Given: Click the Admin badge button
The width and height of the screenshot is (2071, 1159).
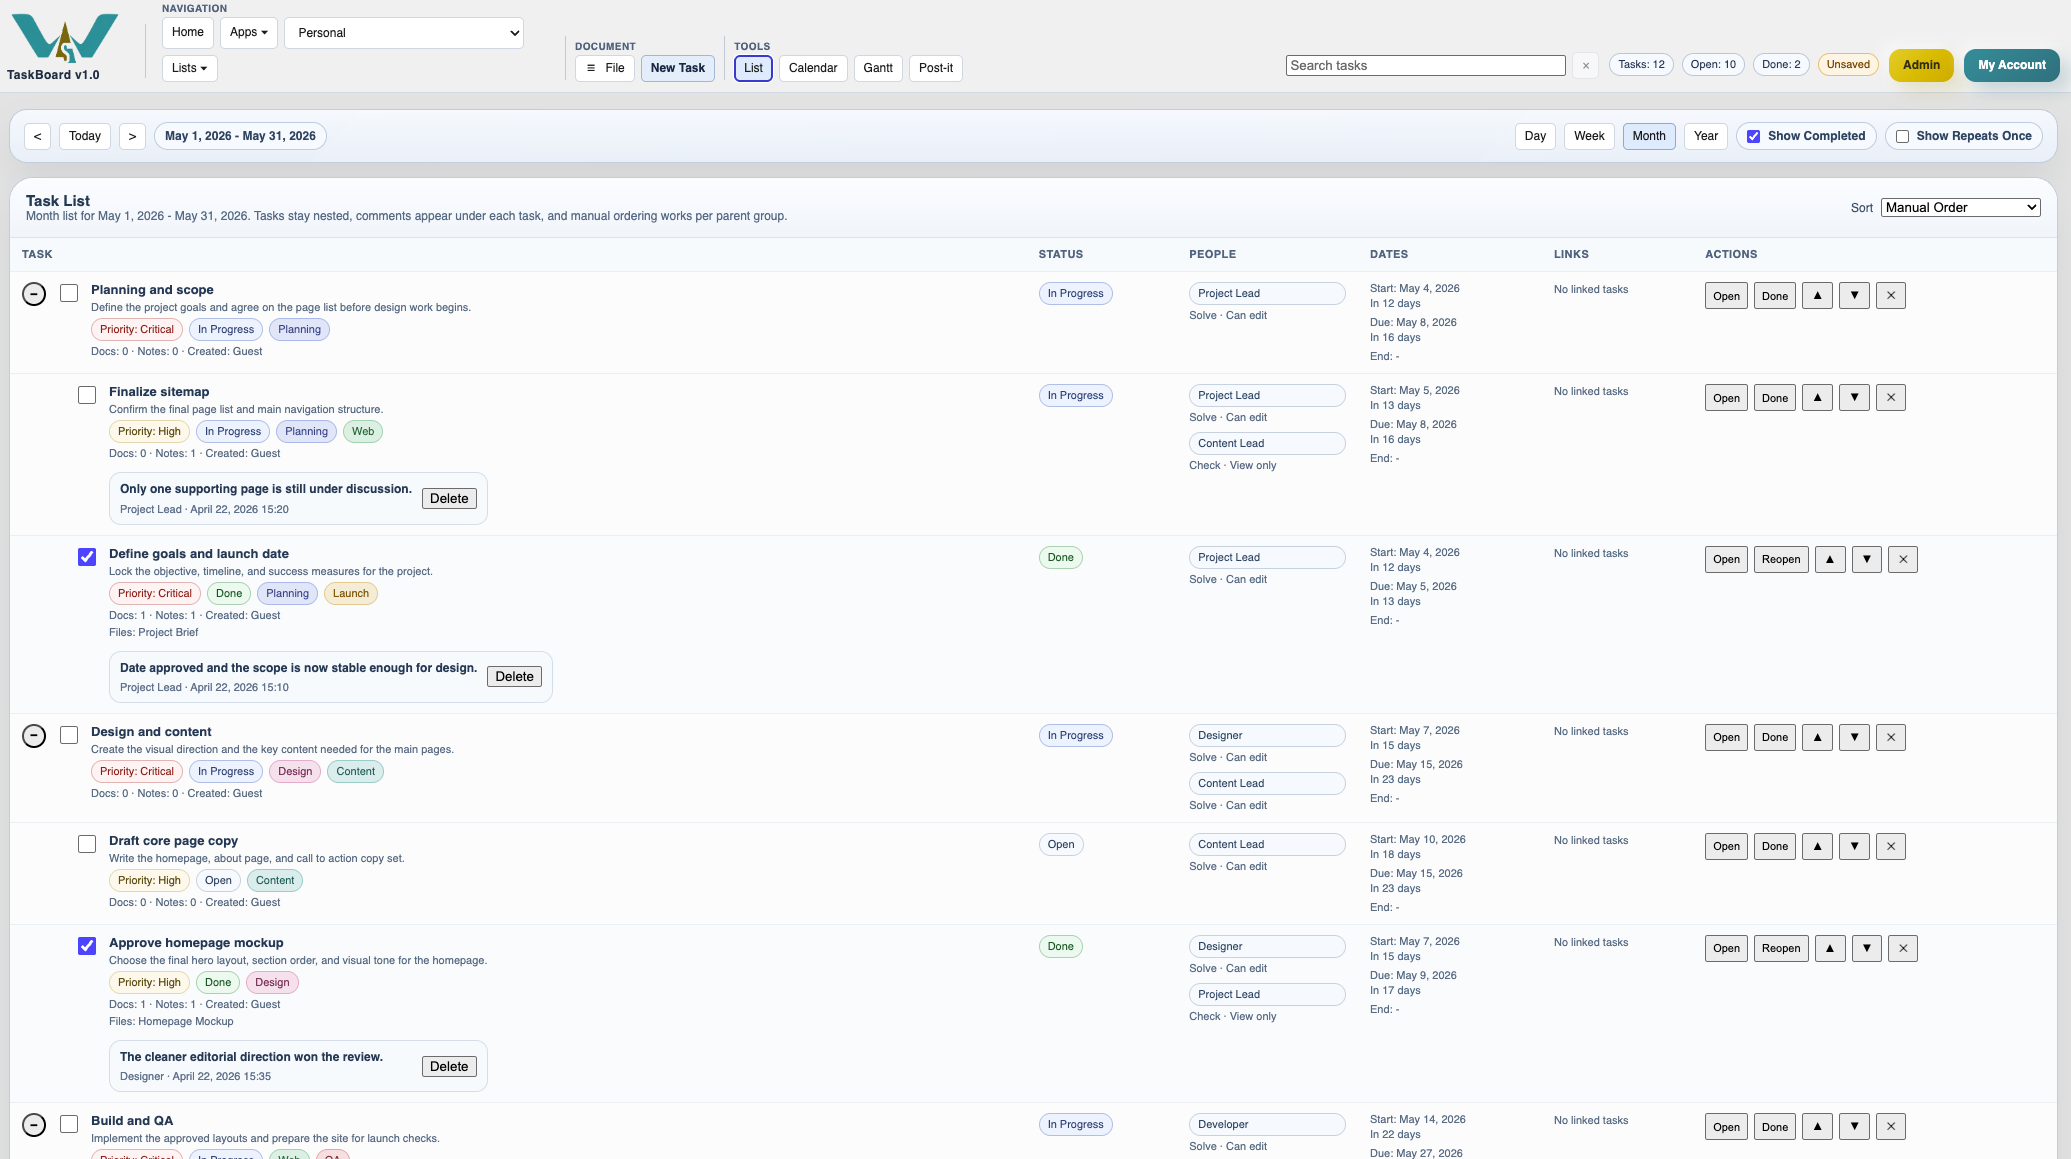Looking at the screenshot, I should click(1921, 65).
